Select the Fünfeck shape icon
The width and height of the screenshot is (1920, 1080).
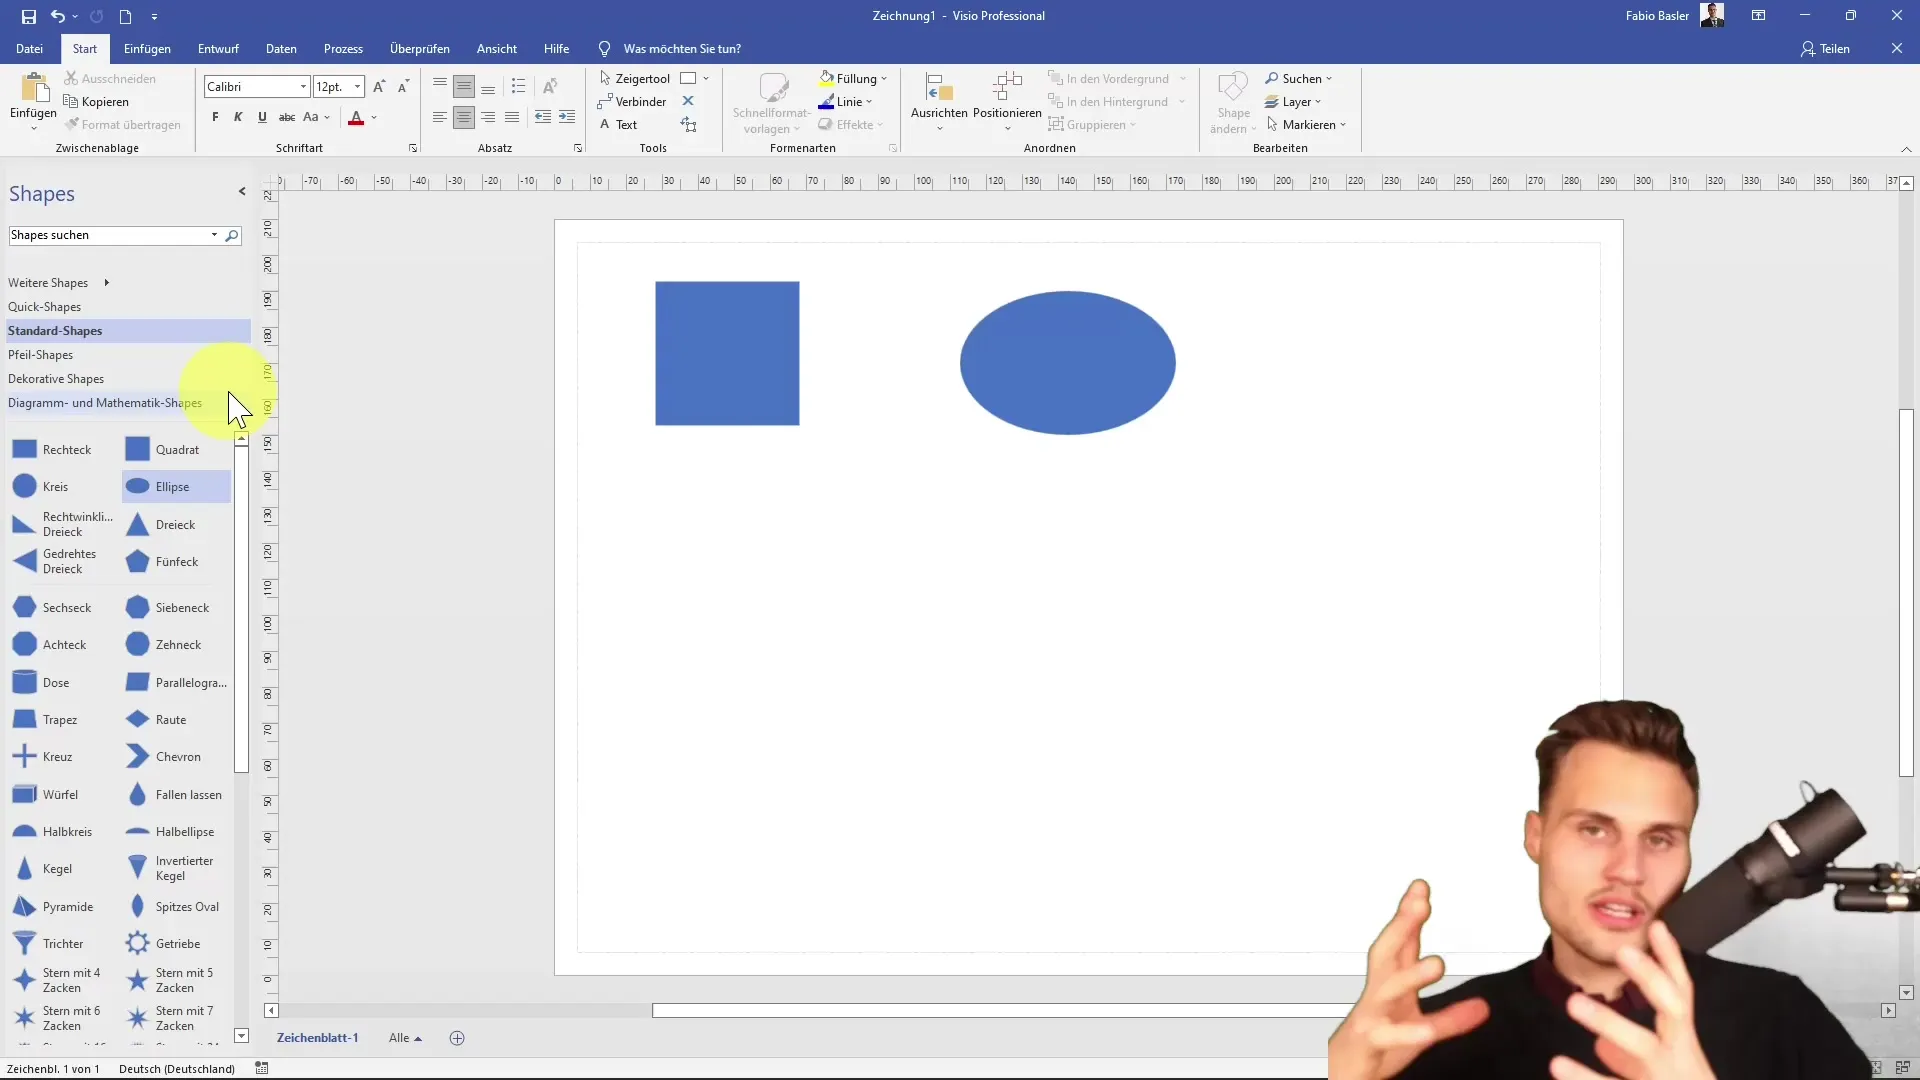(138, 561)
